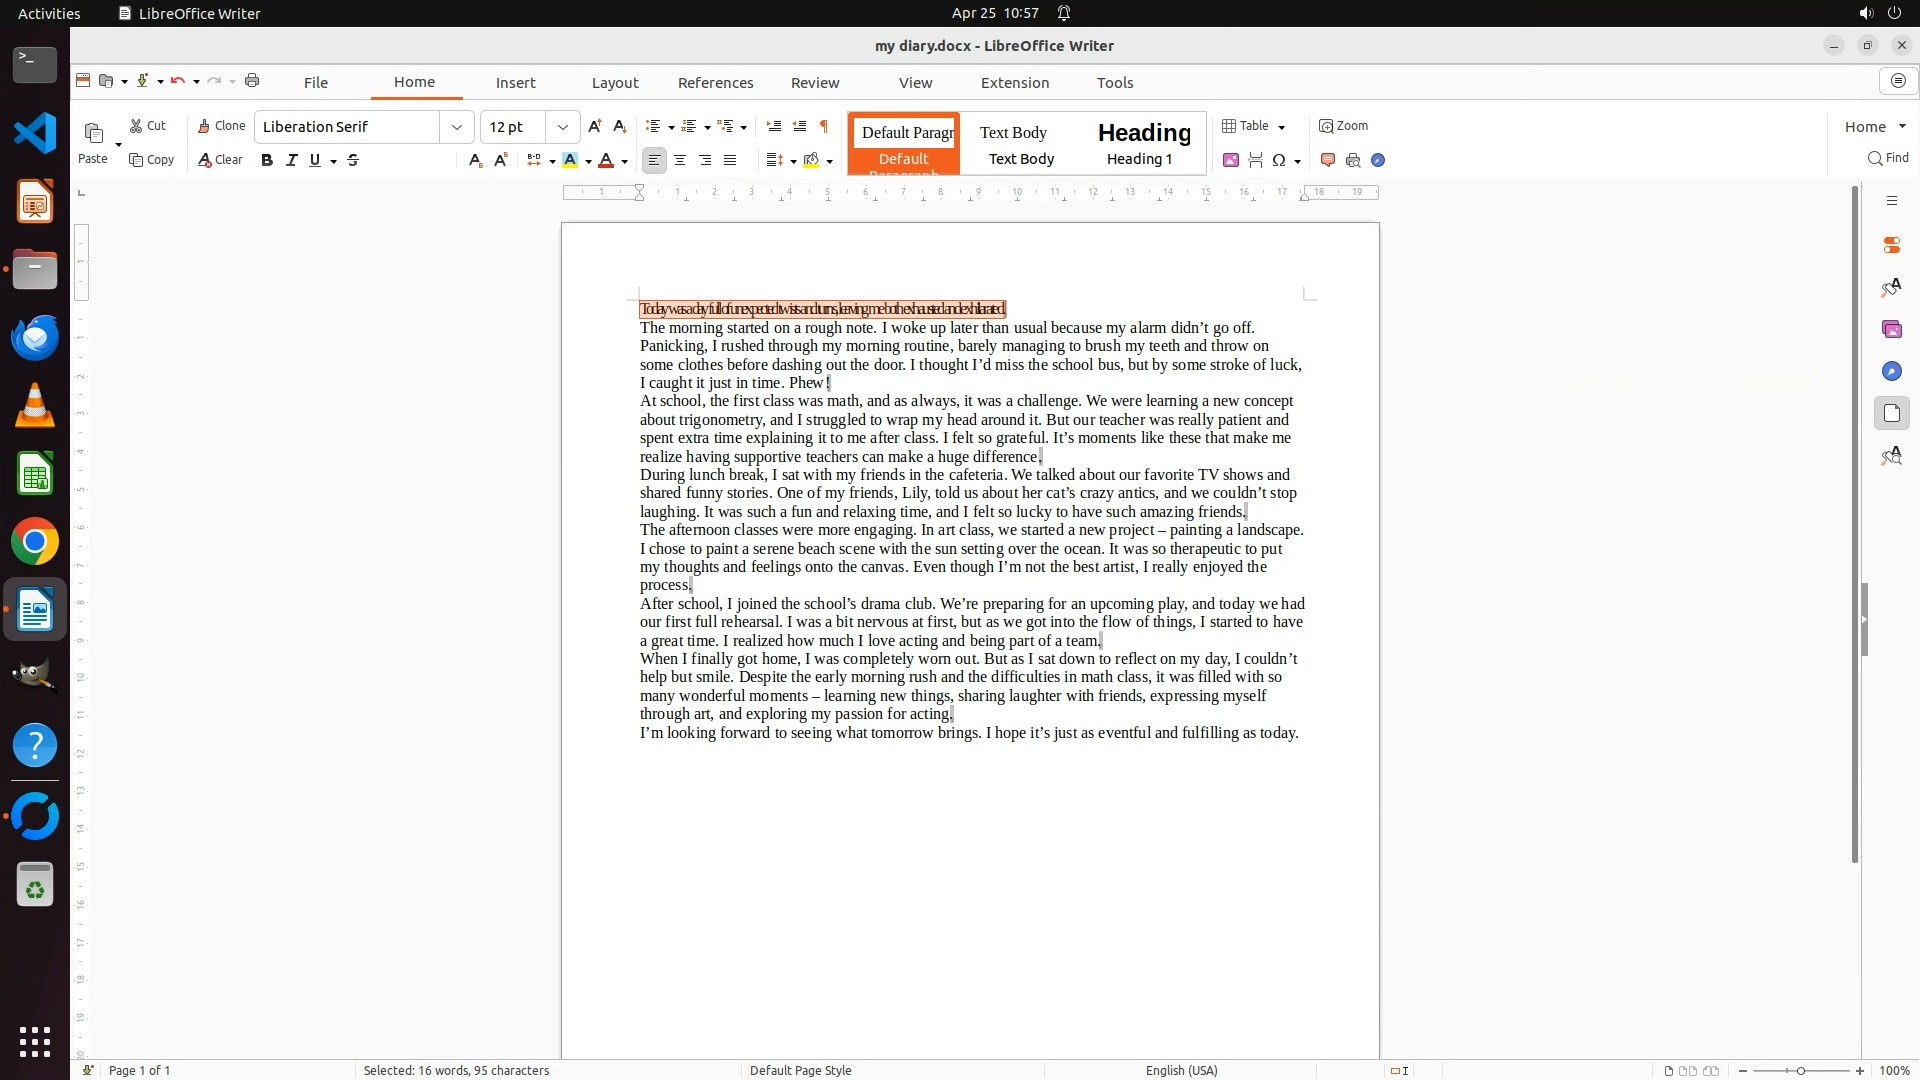
Task: Expand the font size dropdown
Action: click(563, 127)
